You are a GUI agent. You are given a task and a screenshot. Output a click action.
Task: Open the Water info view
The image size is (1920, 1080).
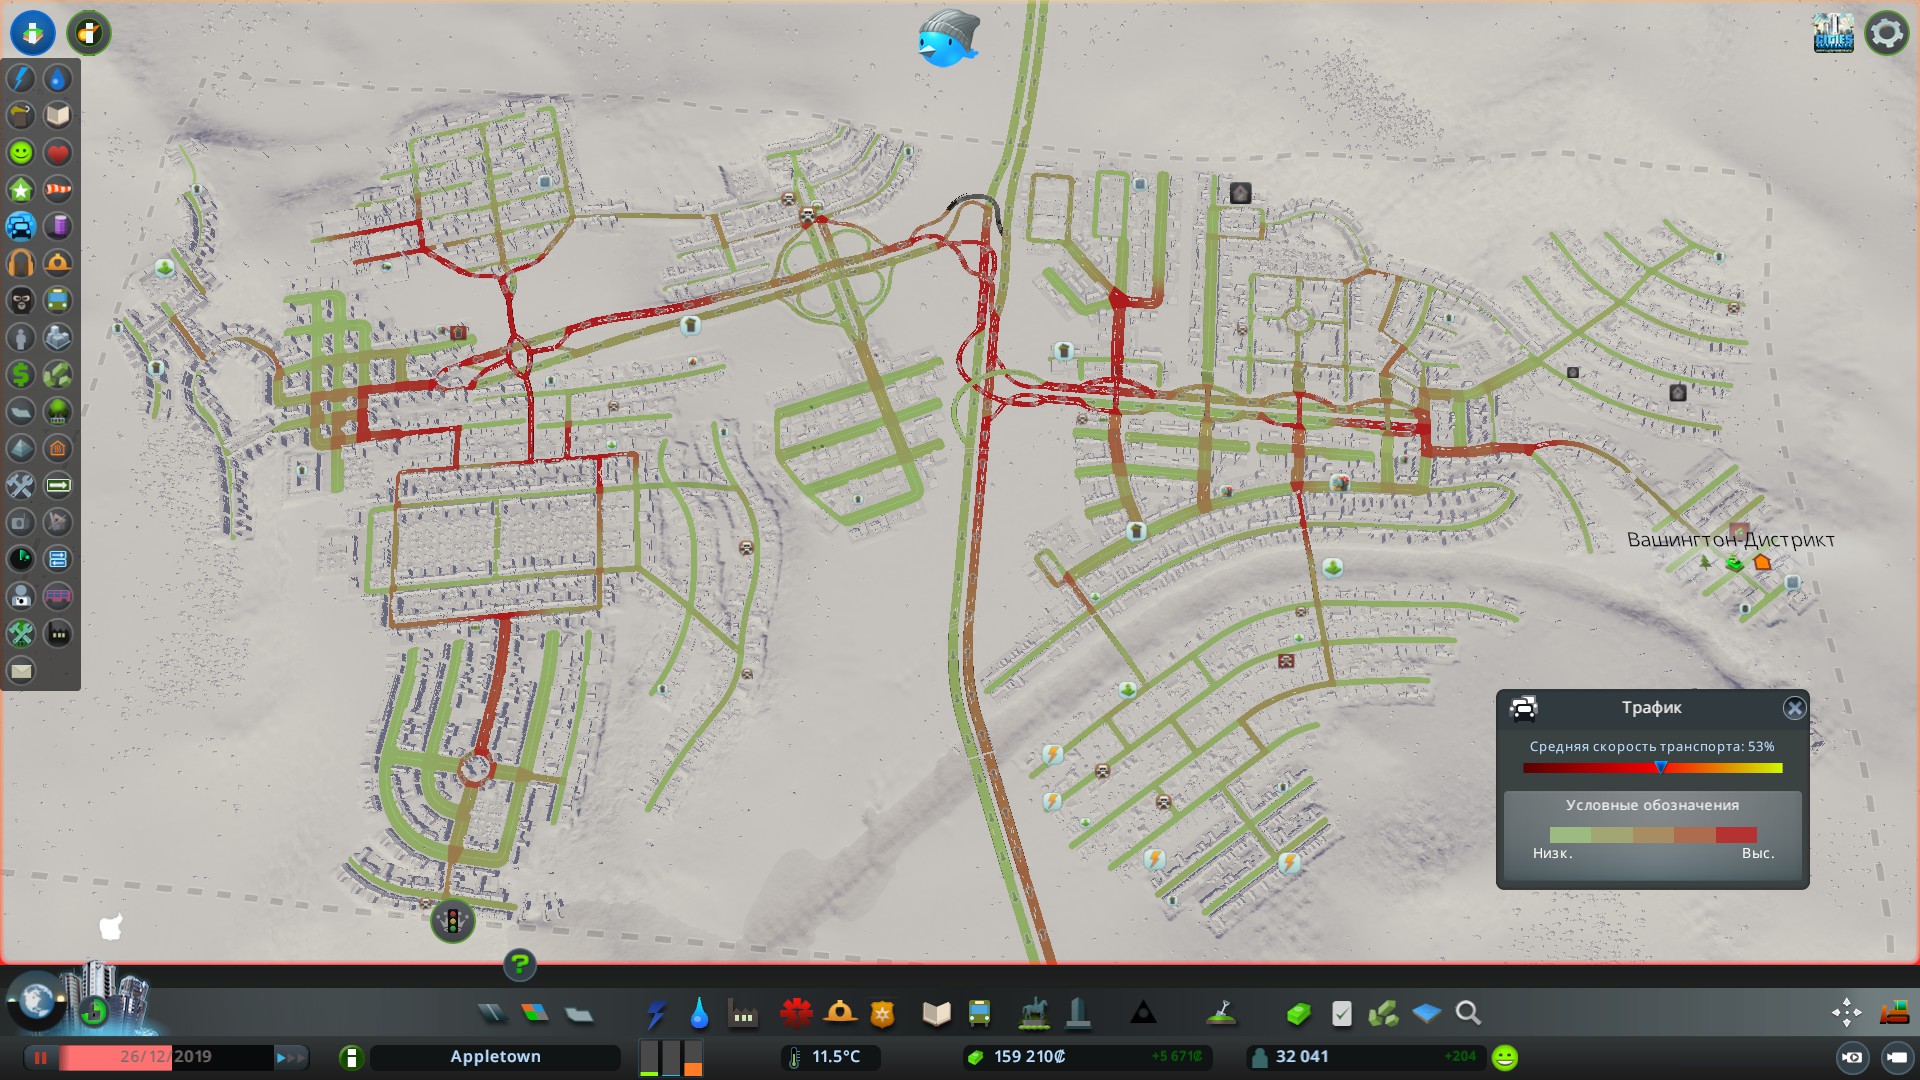58,79
